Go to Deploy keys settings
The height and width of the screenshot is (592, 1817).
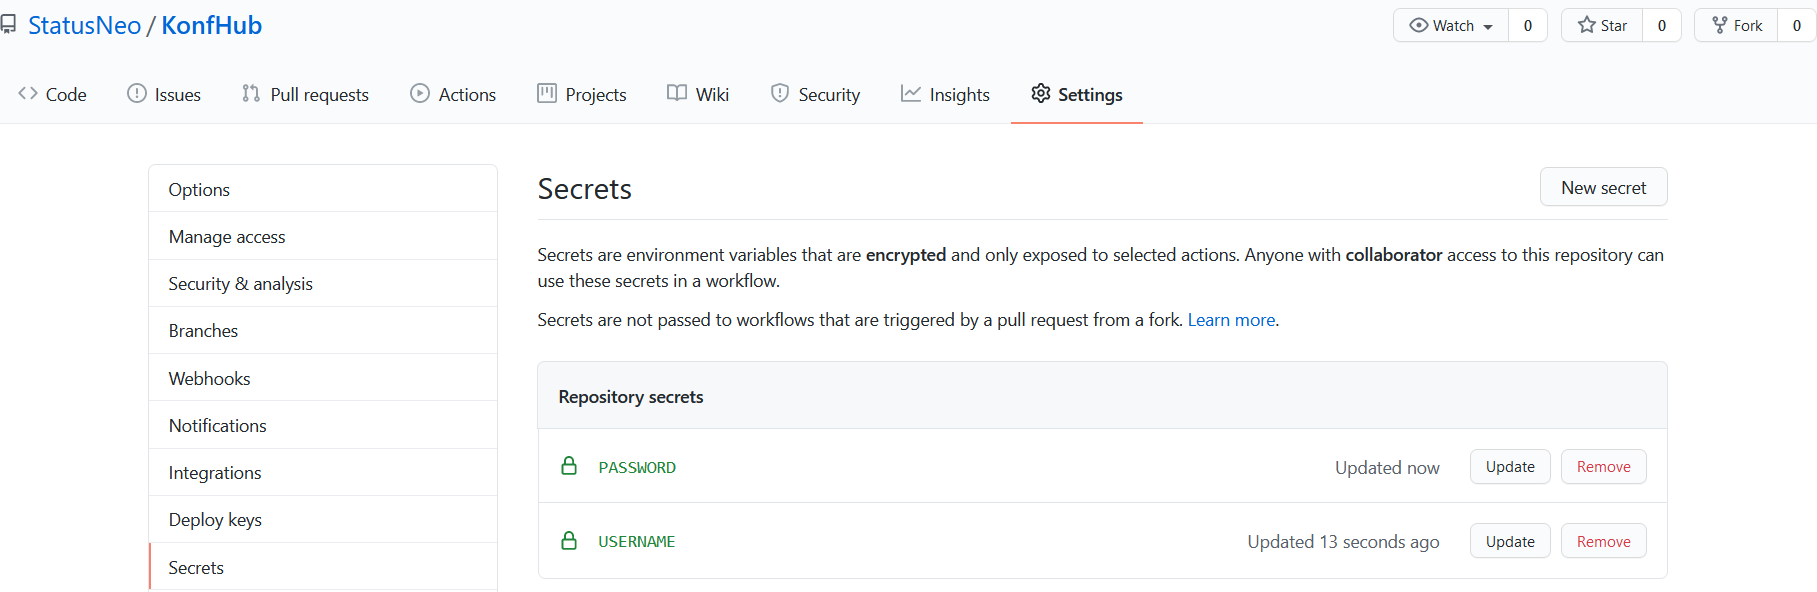(323, 519)
